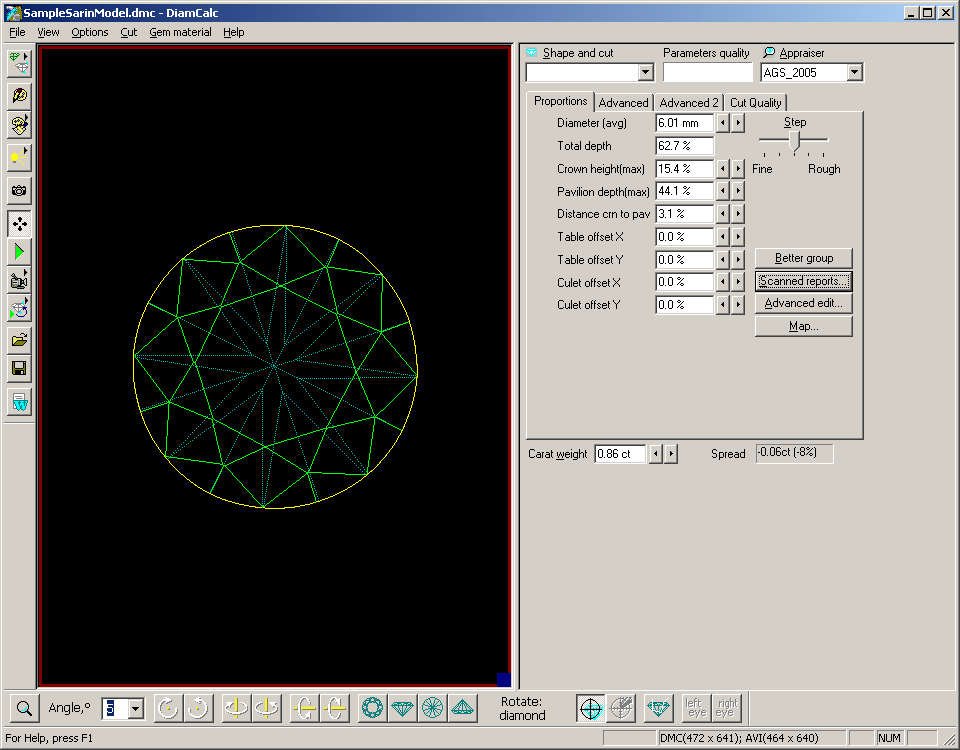Switch to the Cut Quality tab

tap(755, 102)
